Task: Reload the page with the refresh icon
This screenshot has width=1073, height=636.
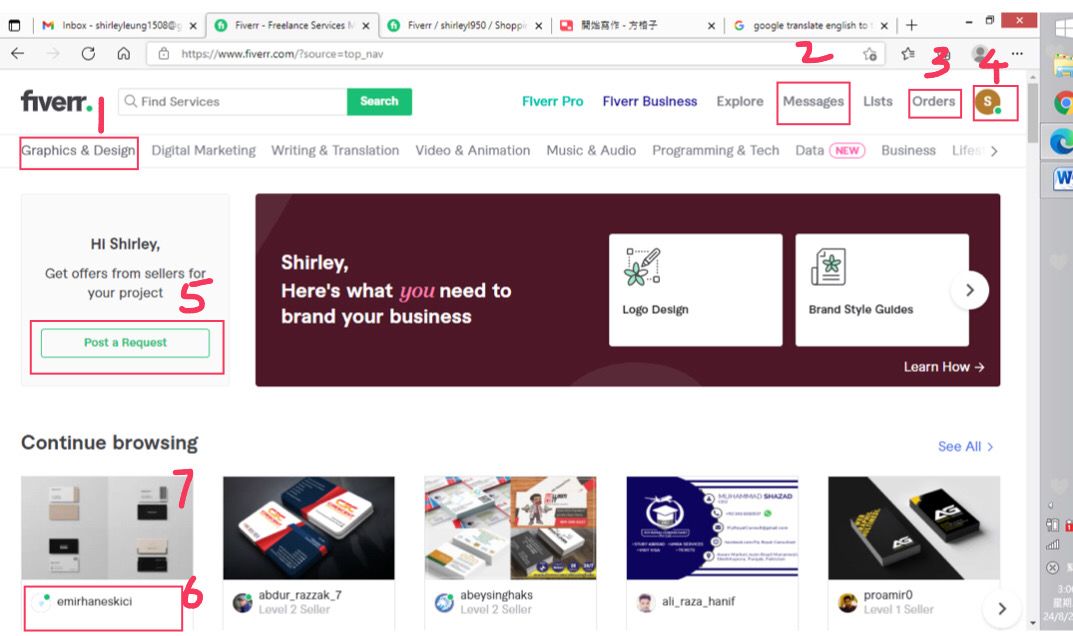Action: pos(88,53)
